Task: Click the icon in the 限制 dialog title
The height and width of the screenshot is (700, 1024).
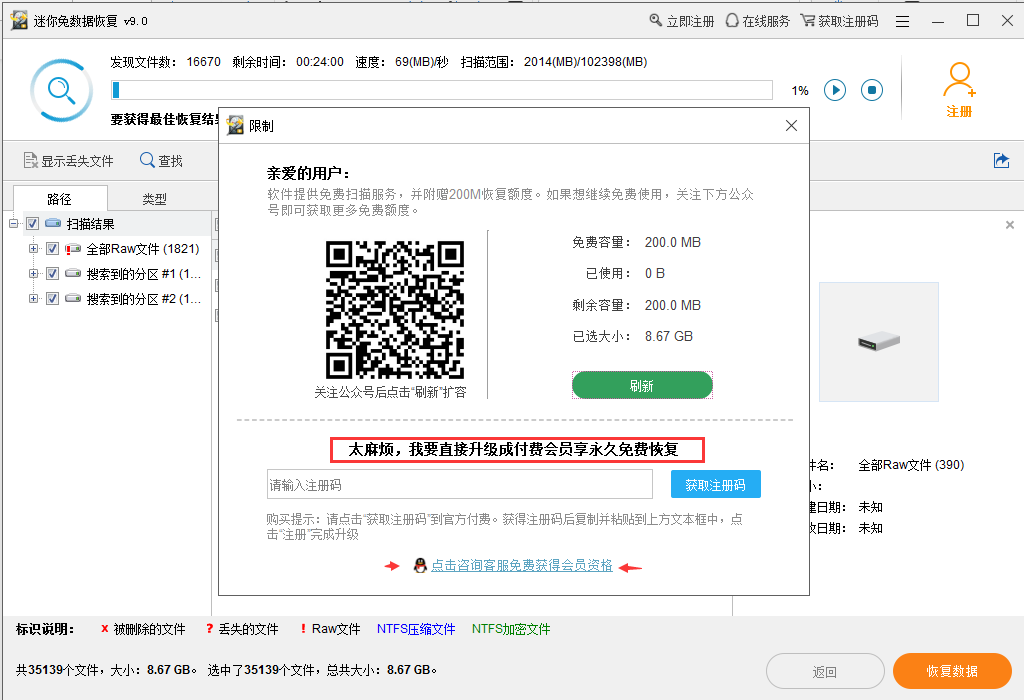Action: pos(235,125)
